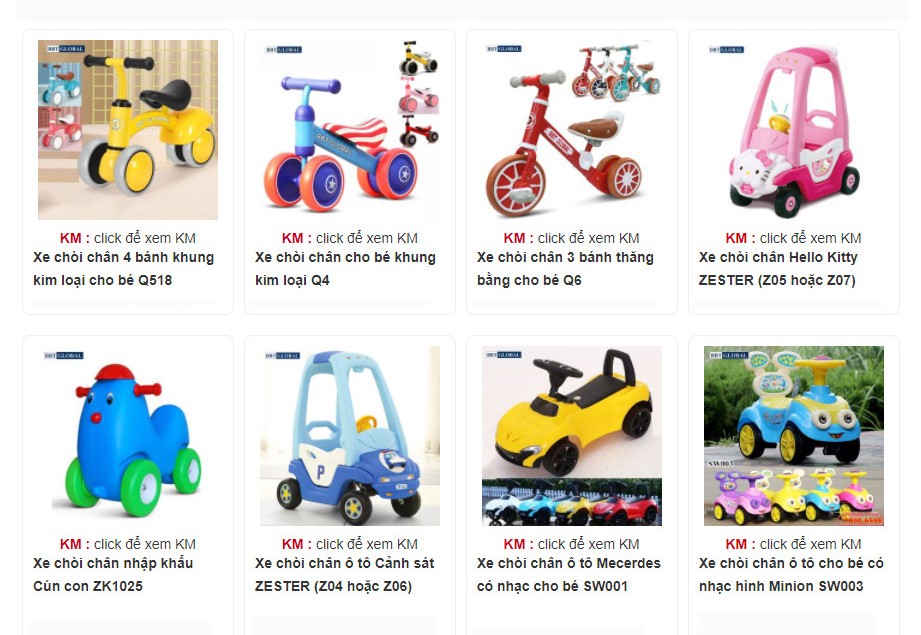Open the Minion SW003 car image
This screenshot has width=921, height=635.
coord(794,436)
